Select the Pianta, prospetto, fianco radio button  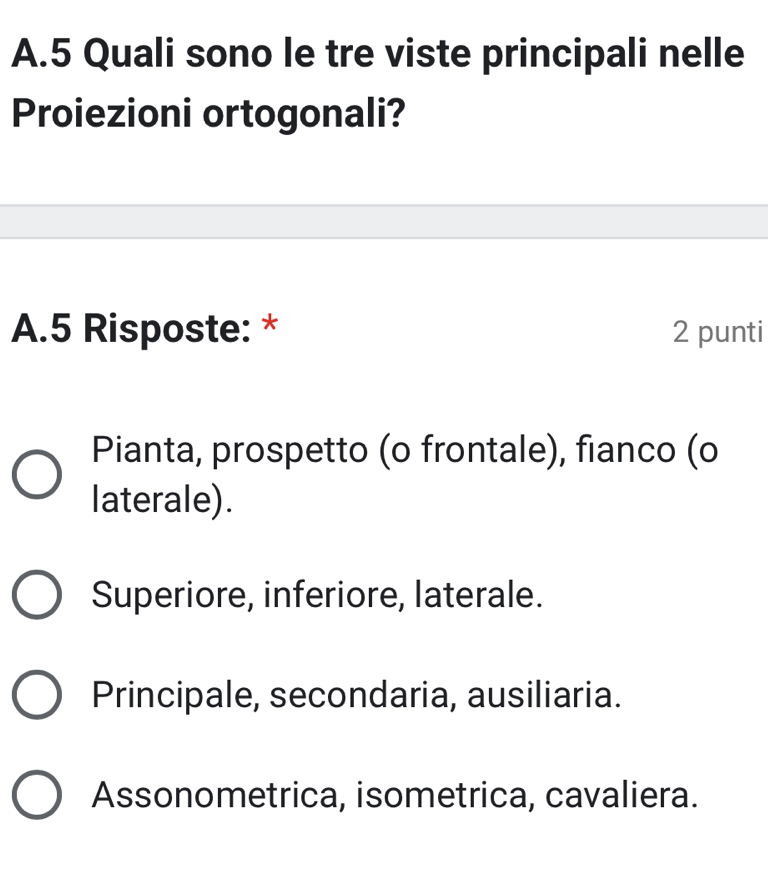click(x=37, y=475)
